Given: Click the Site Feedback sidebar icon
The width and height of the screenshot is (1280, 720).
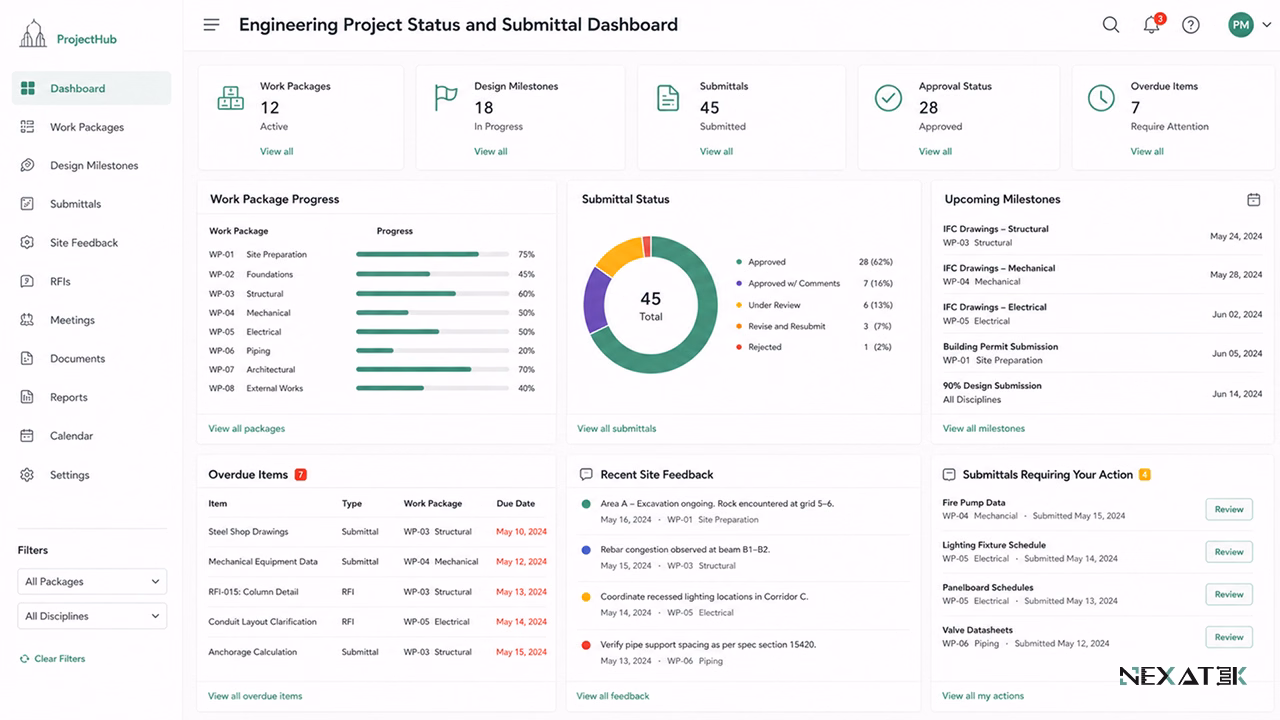Looking at the screenshot, I should coord(28,243).
